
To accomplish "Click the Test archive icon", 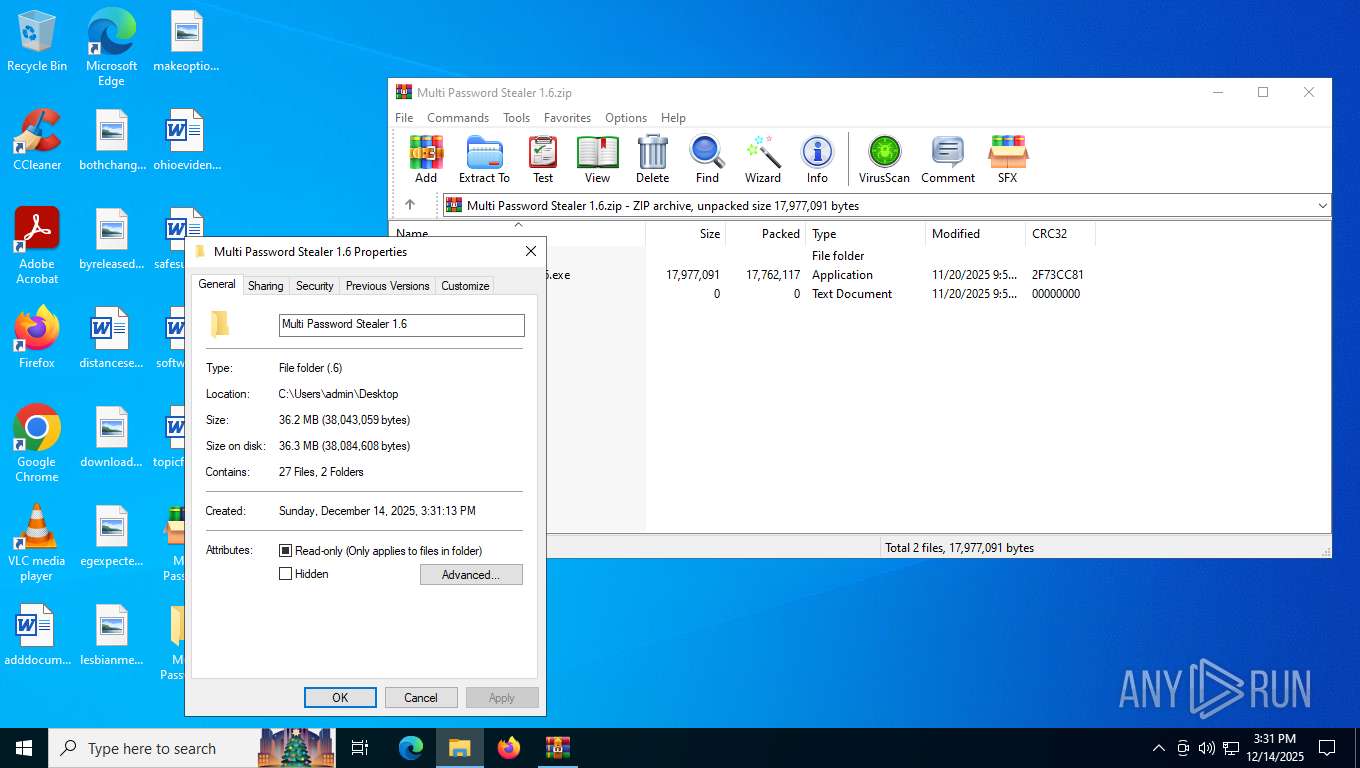I will [542, 160].
